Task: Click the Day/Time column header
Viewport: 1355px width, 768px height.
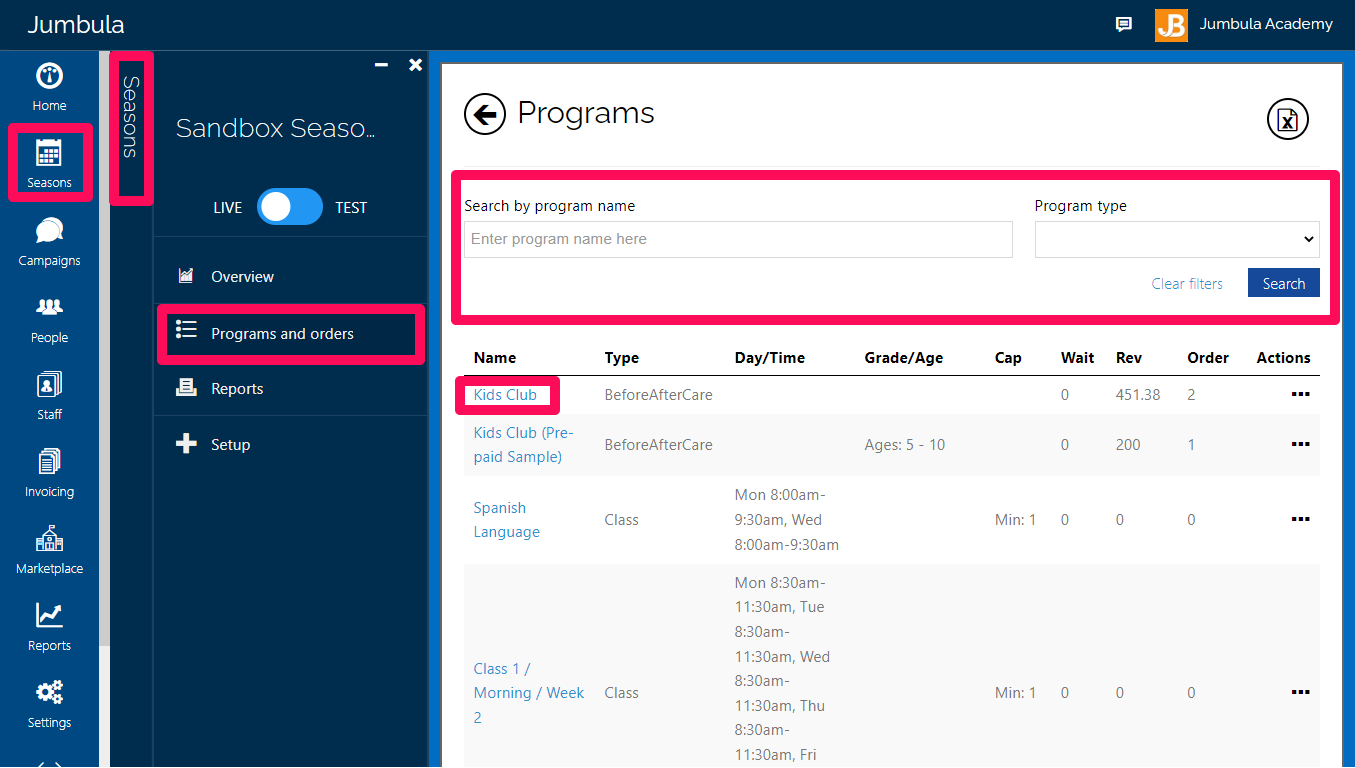Action: (769, 357)
